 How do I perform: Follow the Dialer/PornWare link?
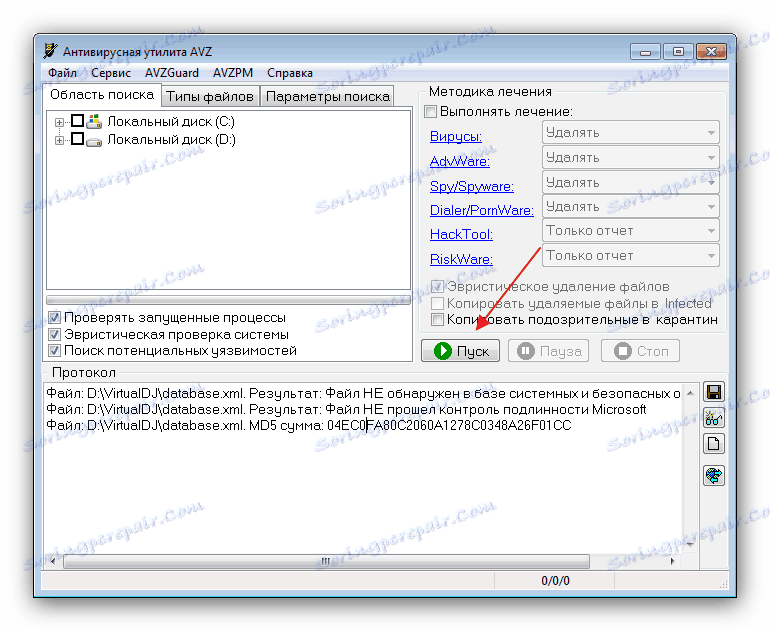[x=482, y=211]
